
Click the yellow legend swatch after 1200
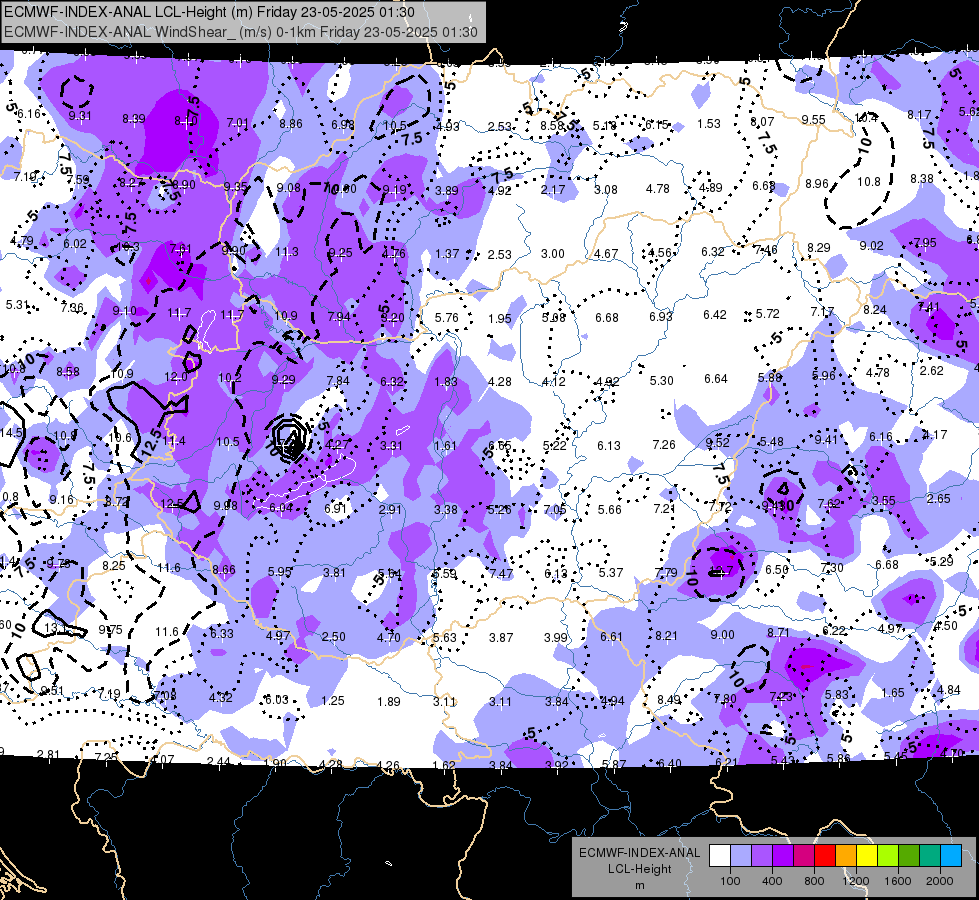pos(867,856)
